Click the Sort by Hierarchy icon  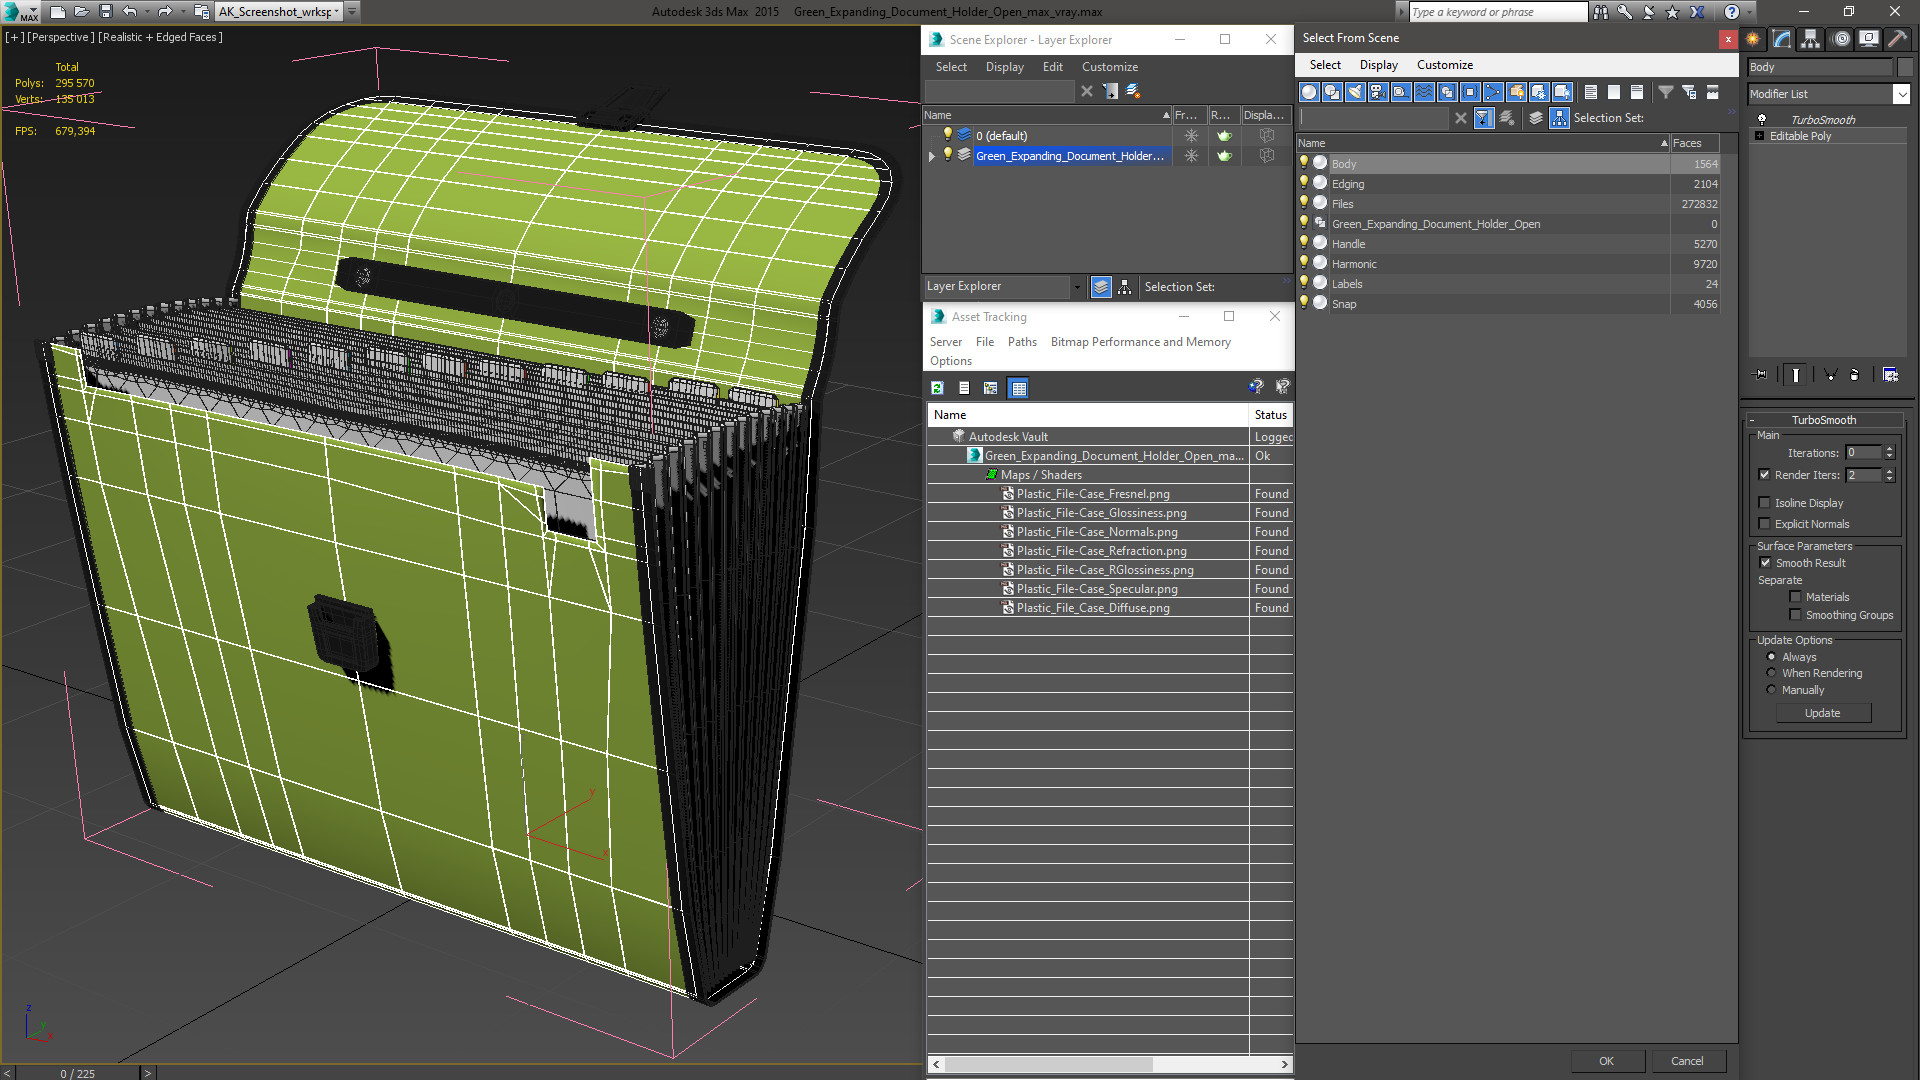point(1560,118)
